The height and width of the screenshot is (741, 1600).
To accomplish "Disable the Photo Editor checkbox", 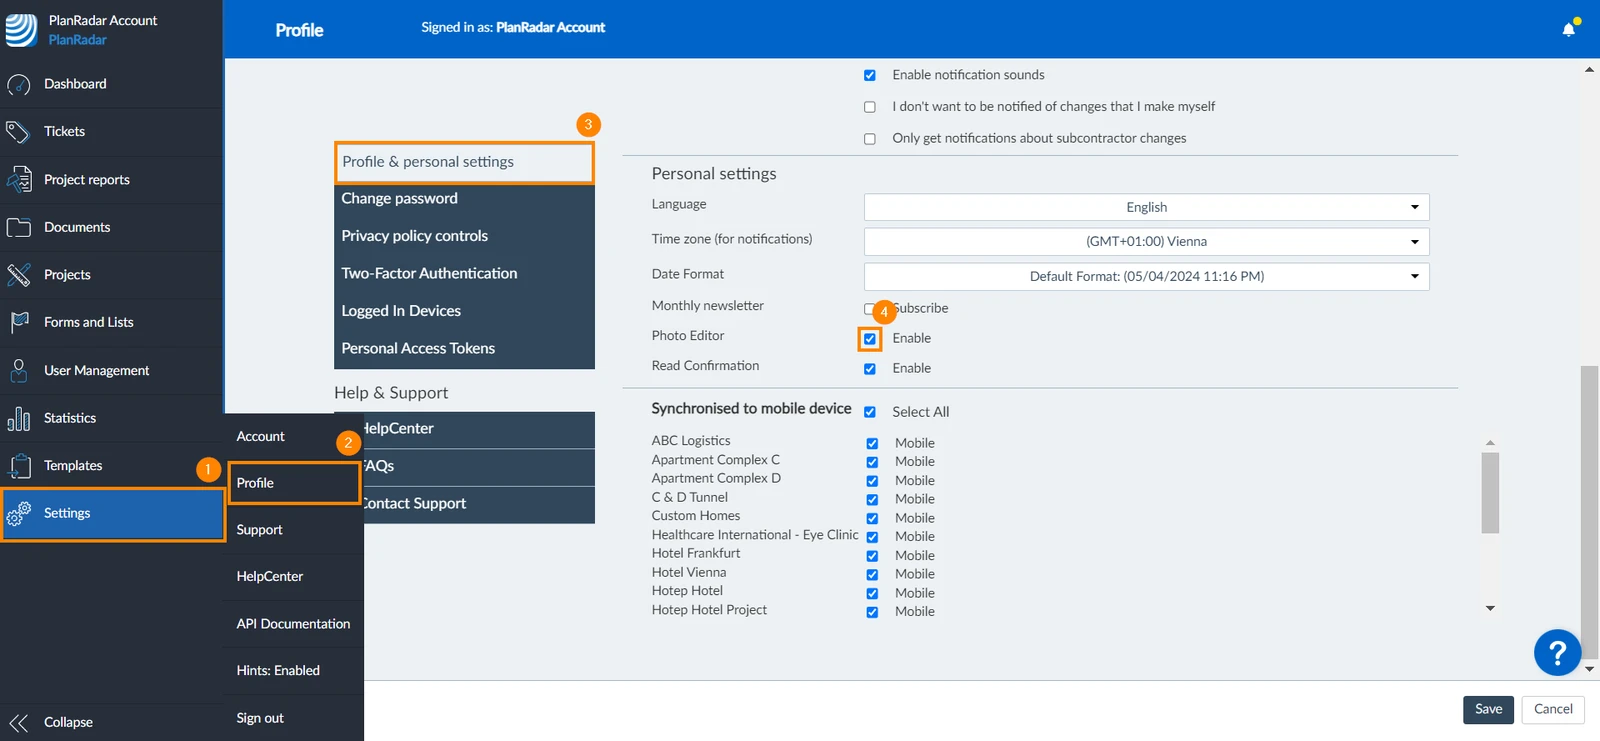I will 870,339.
